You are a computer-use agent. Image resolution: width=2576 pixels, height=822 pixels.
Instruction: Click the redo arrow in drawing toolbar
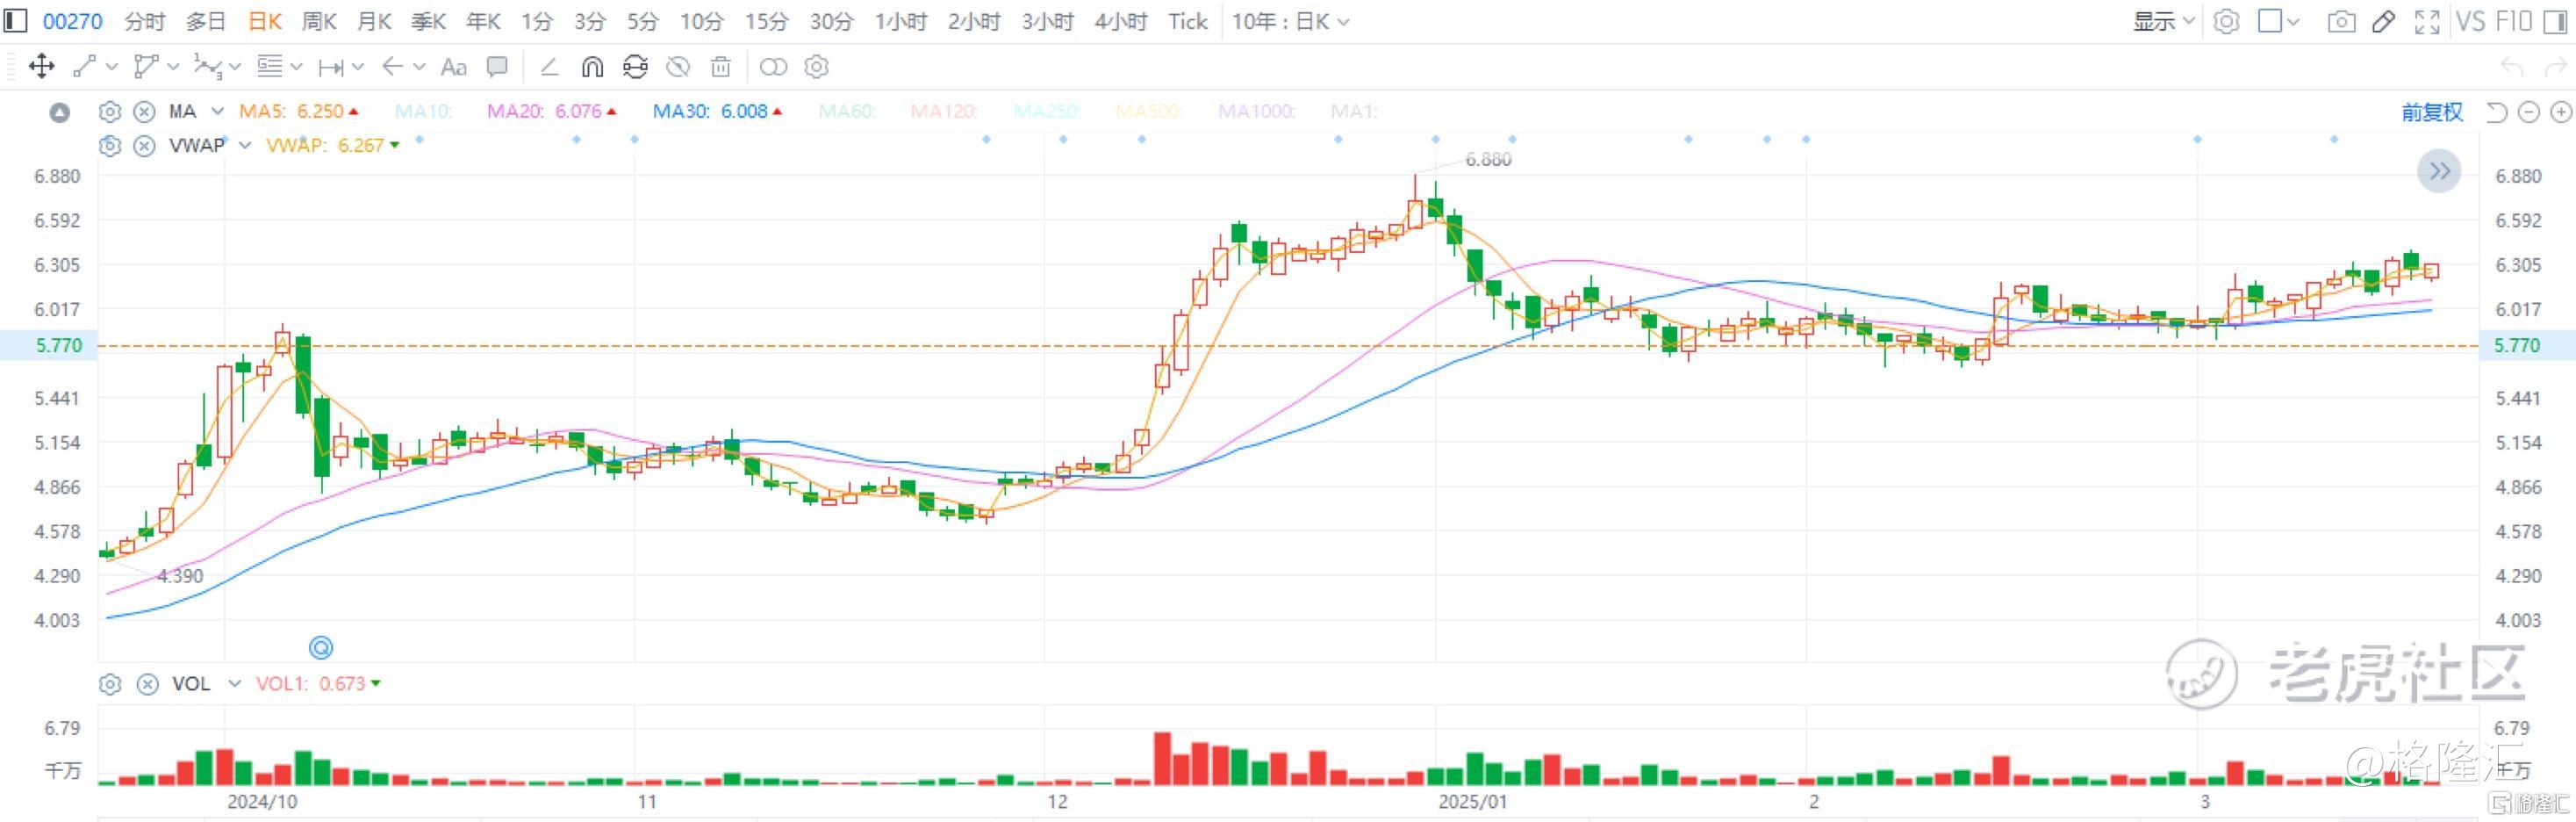pos(2556,67)
